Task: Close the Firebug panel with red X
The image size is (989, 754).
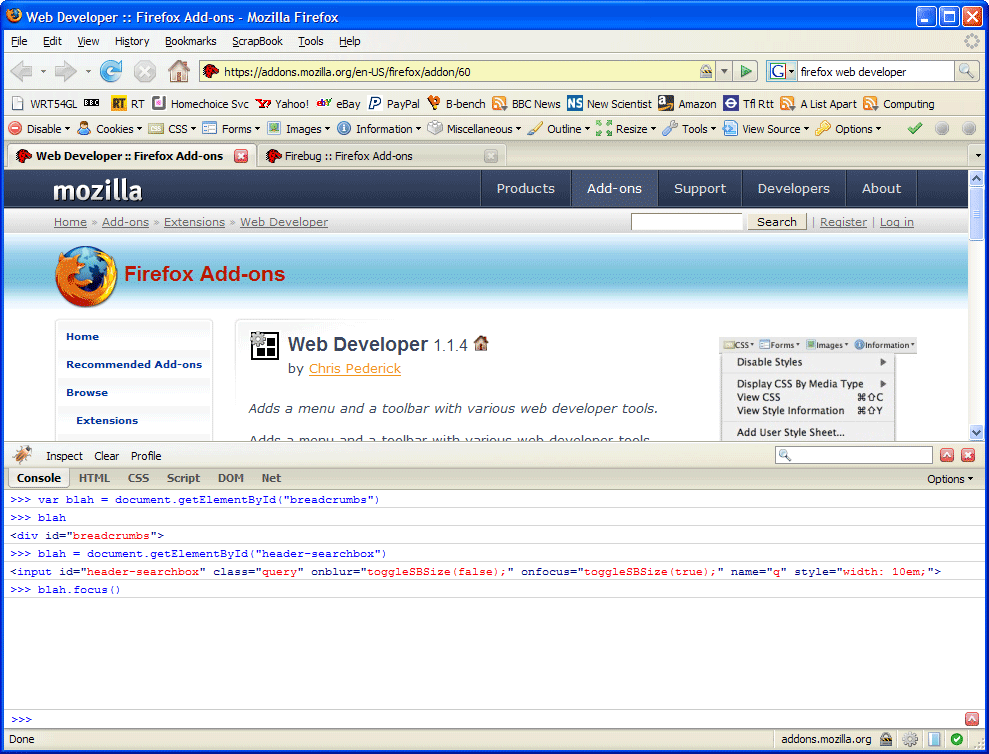Action: click(968, 455)
